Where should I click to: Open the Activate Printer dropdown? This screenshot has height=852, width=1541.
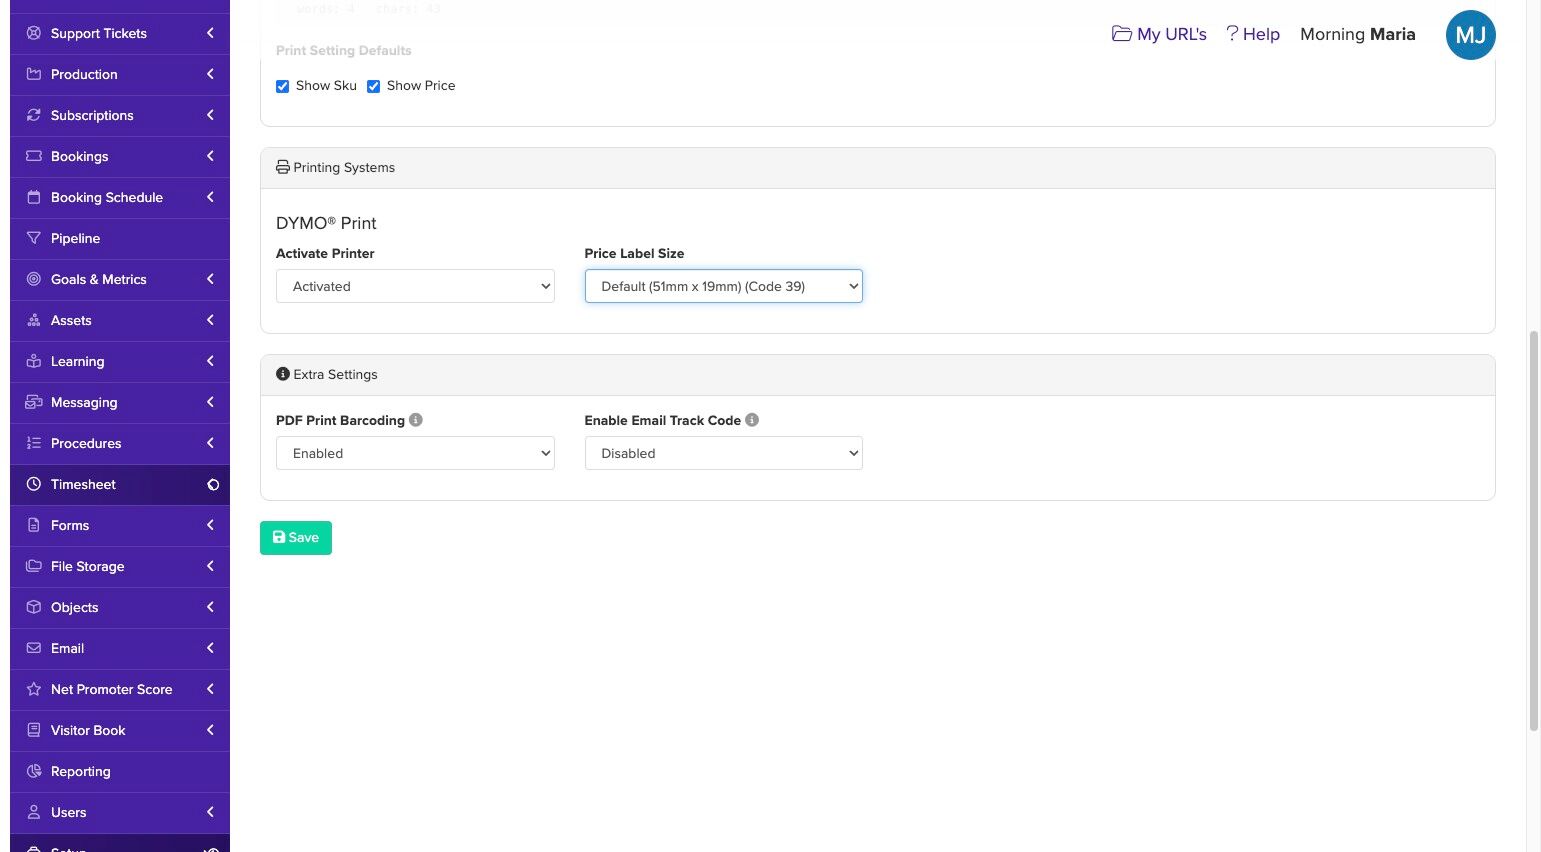pos(415,286)
